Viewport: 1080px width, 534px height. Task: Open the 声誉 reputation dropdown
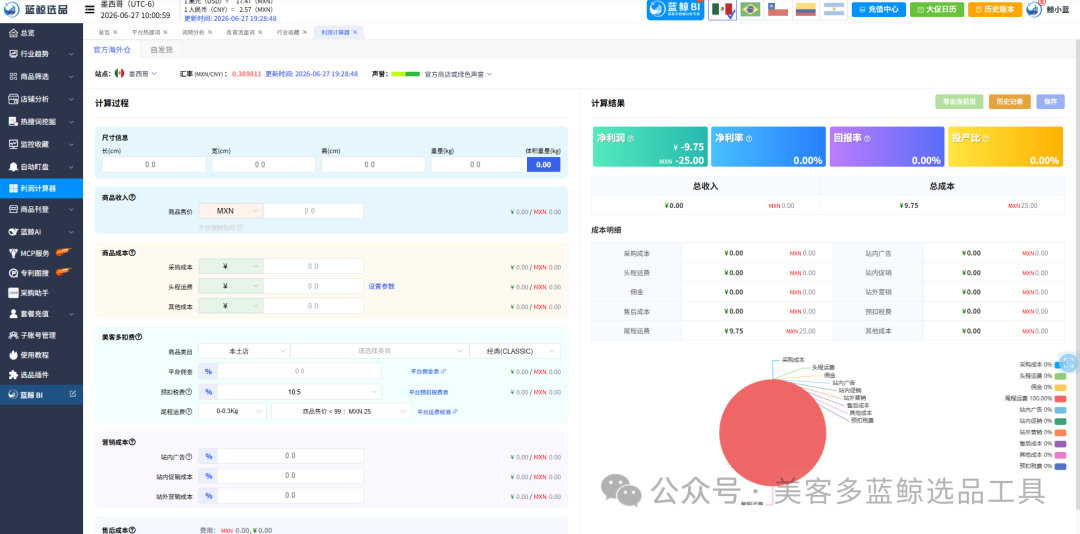(x=442, y=74)
